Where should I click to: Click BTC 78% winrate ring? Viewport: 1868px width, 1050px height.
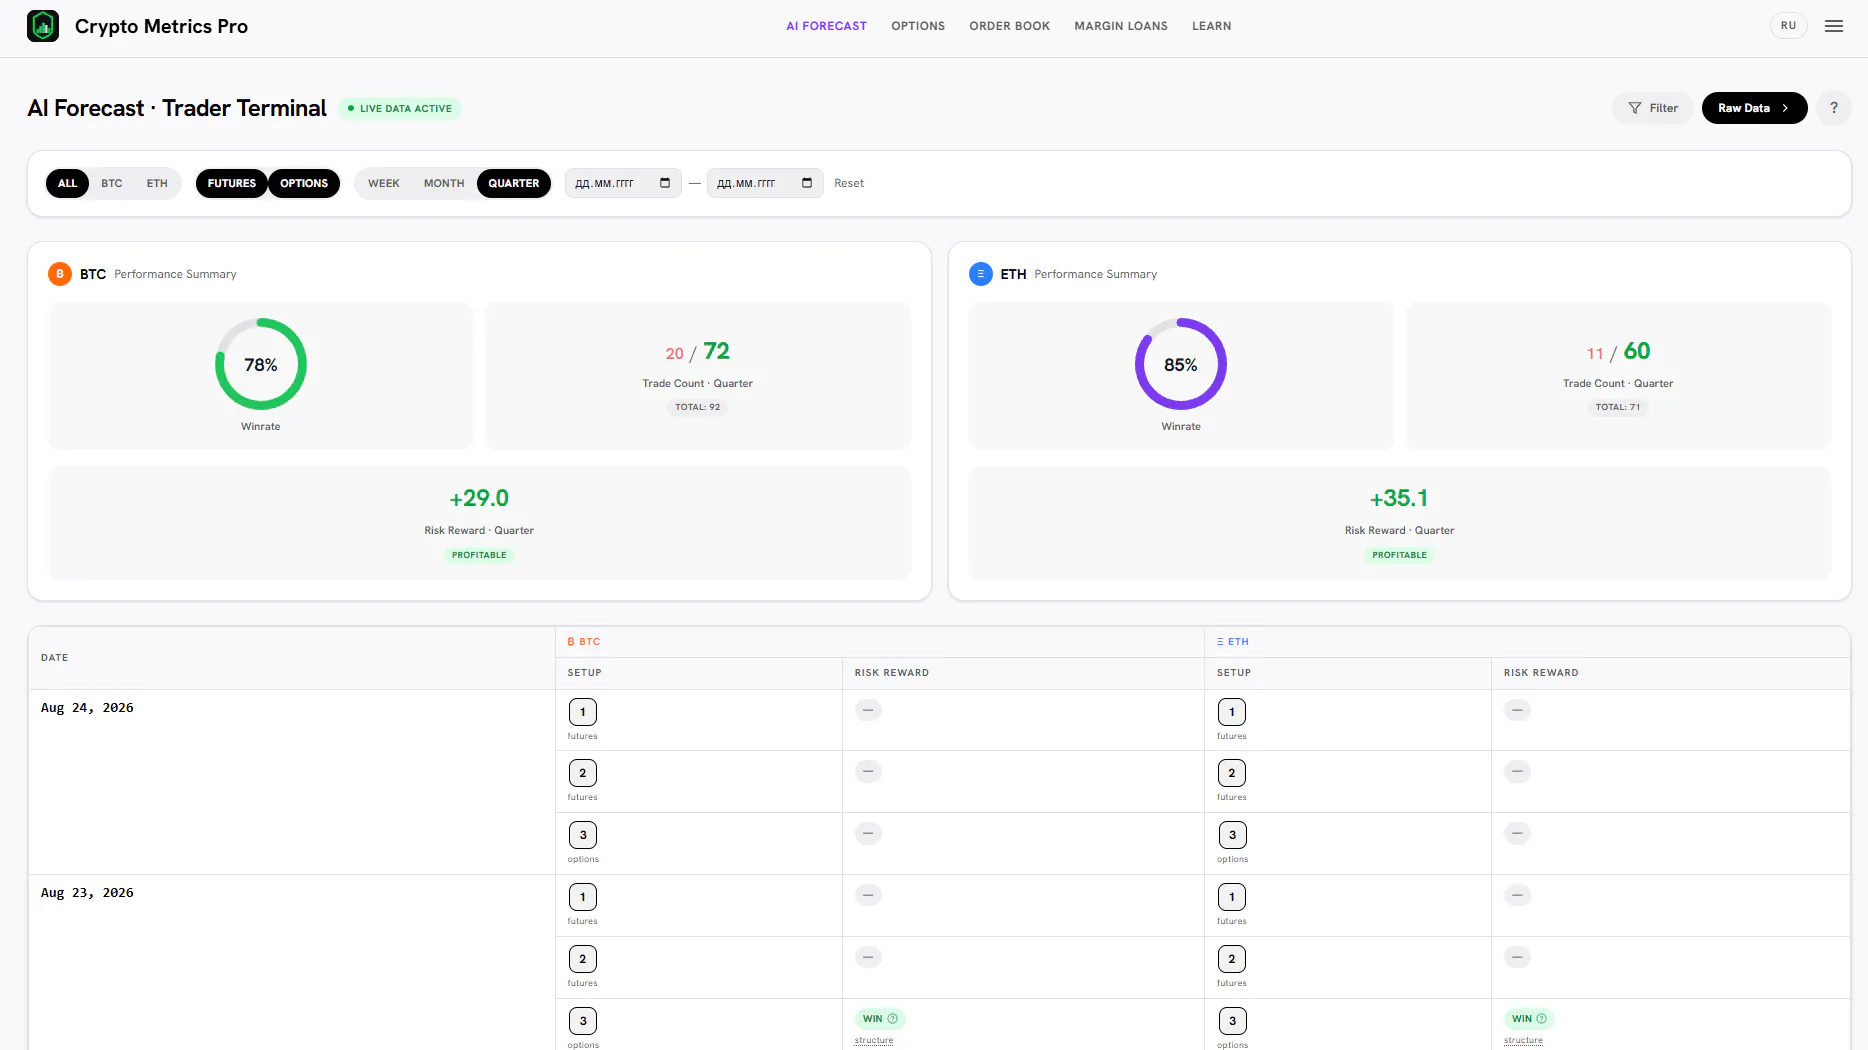261,364
